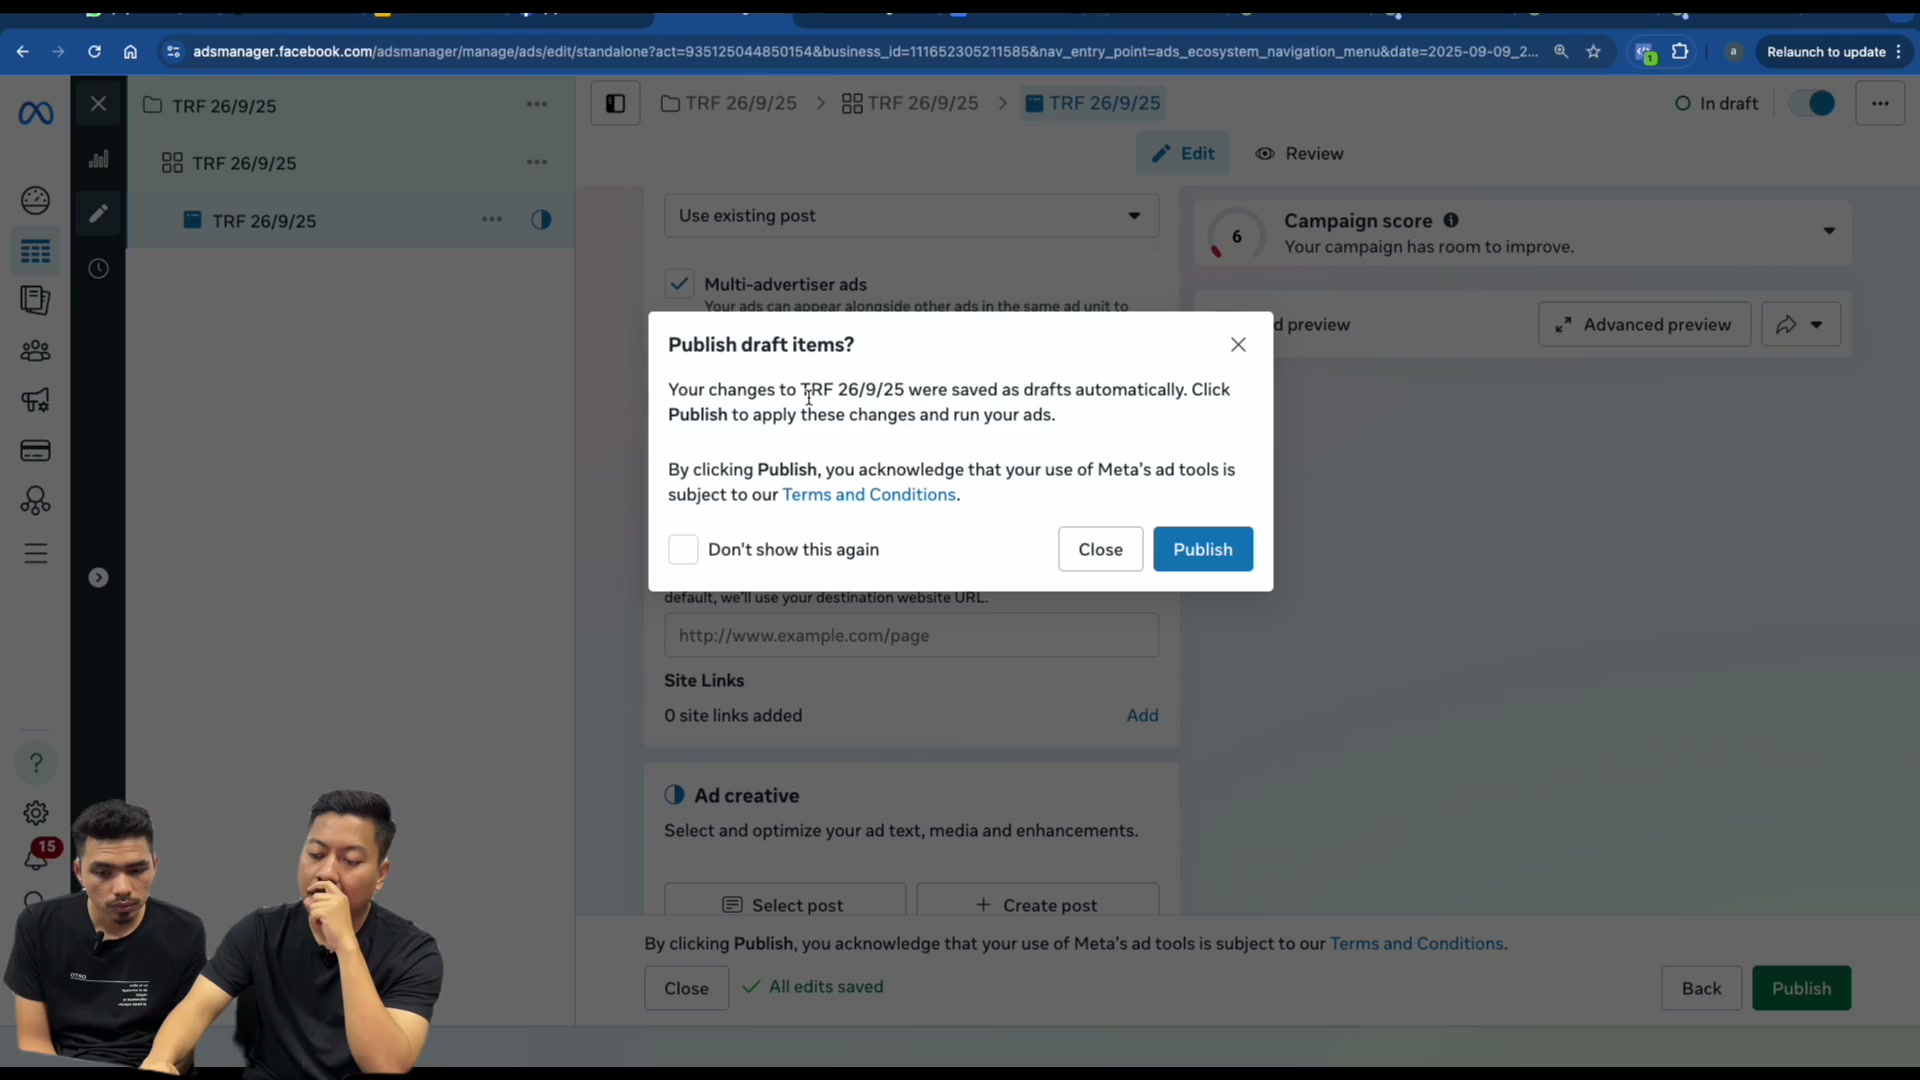Open the share preview dropdown arrow
The height and width of the screenshot is (1080, 1920).
tap(1817, 325)
